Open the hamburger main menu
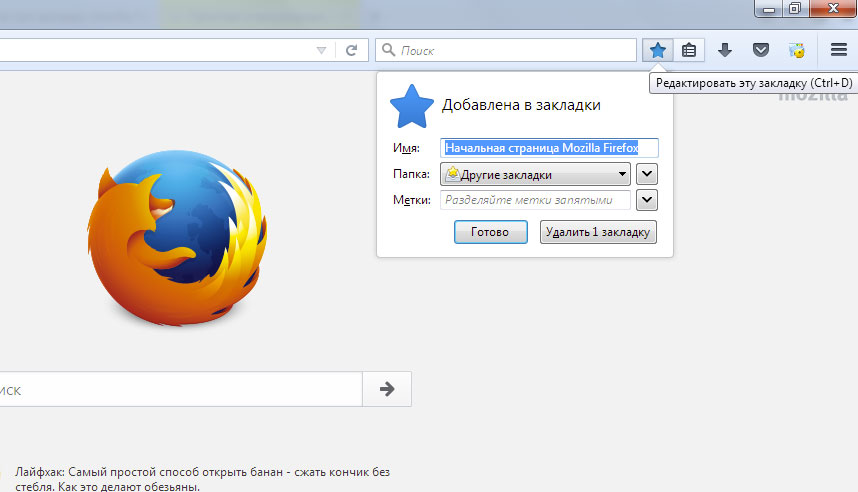Viewport: 858px width, 492px height. (x=838, y=50)
